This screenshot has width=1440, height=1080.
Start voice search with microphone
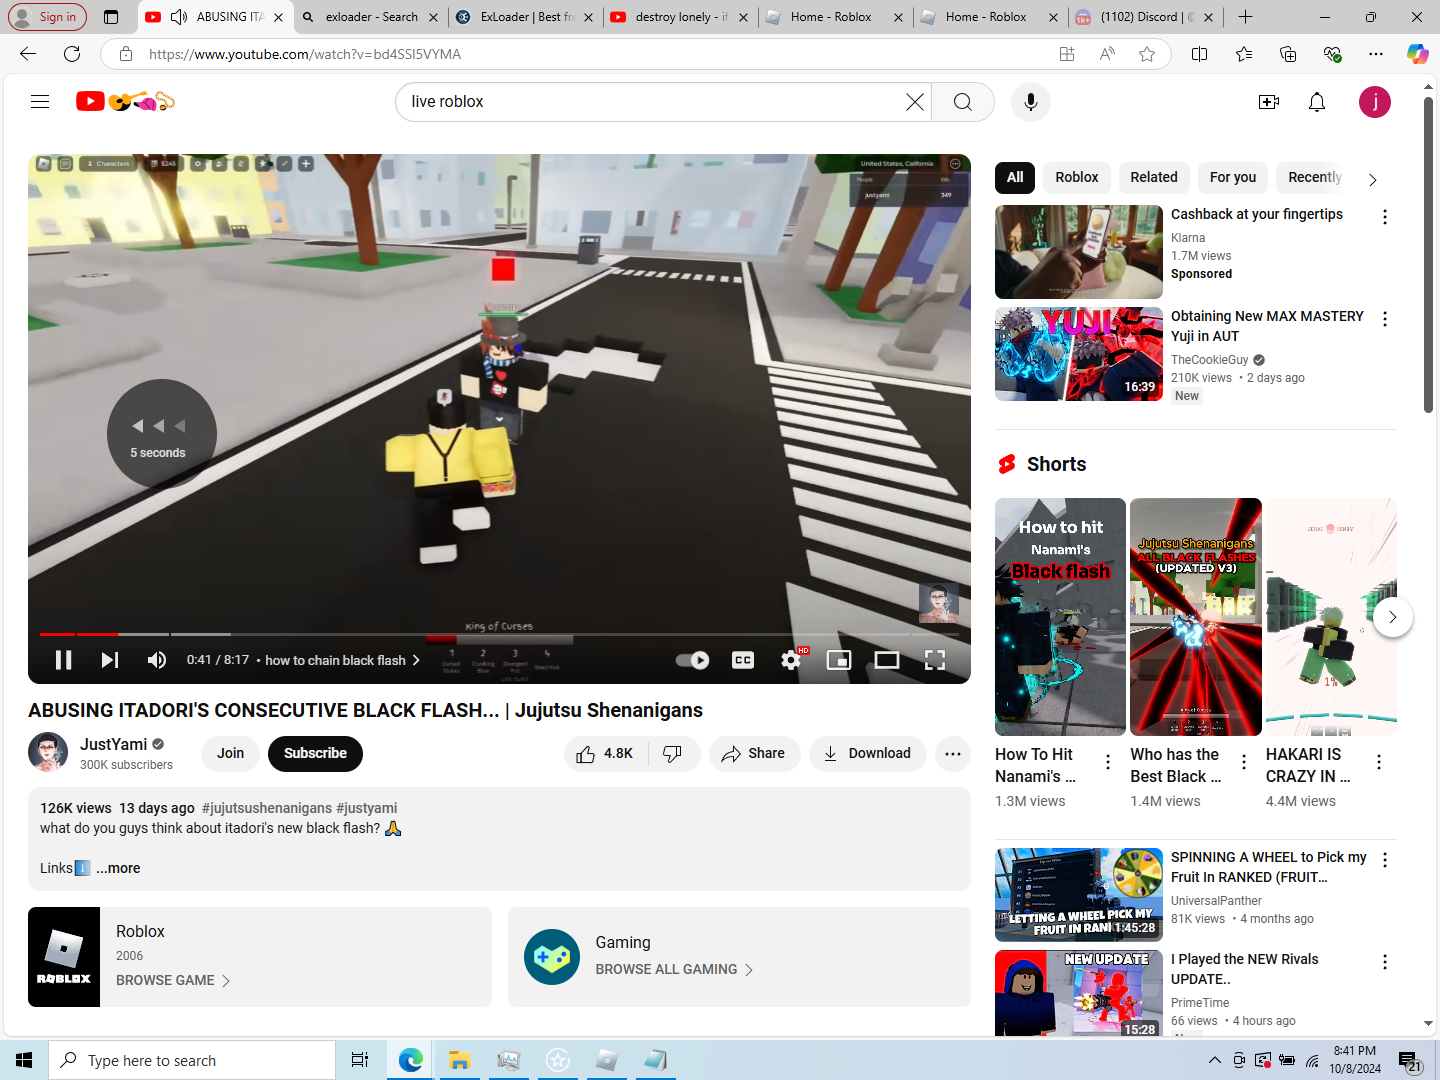pos(1030,102)
